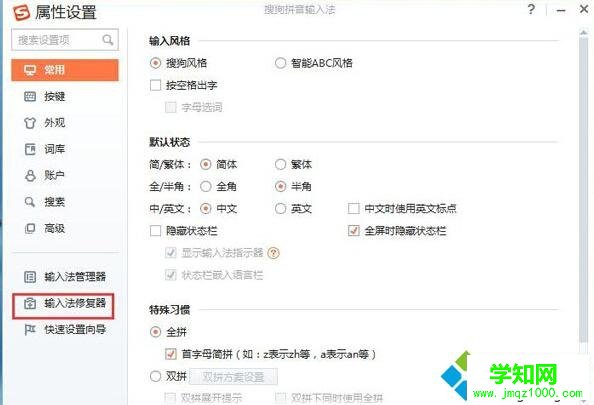Click the search magnifier icon in settings search box
This screenshot has height=405, width=594.
click(x=108, y=39)
